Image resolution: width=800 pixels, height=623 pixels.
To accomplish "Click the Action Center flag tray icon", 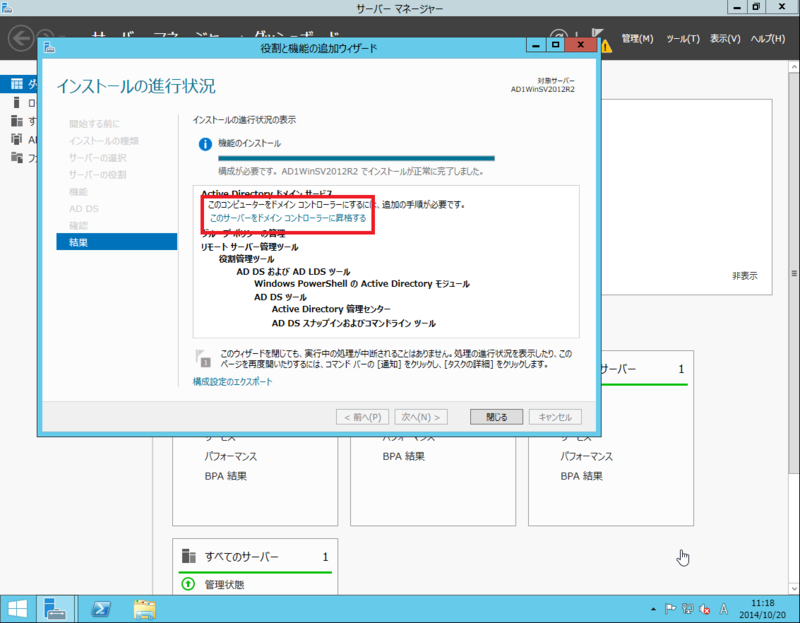I will coord(670,609).
